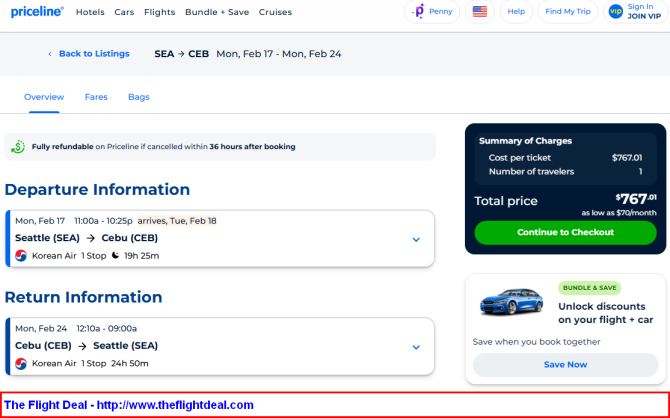Click the 'BUNDLE & SAVE' green badge
Screen dimensions: 670x418
pyautogui.click(x=589, y=288)
